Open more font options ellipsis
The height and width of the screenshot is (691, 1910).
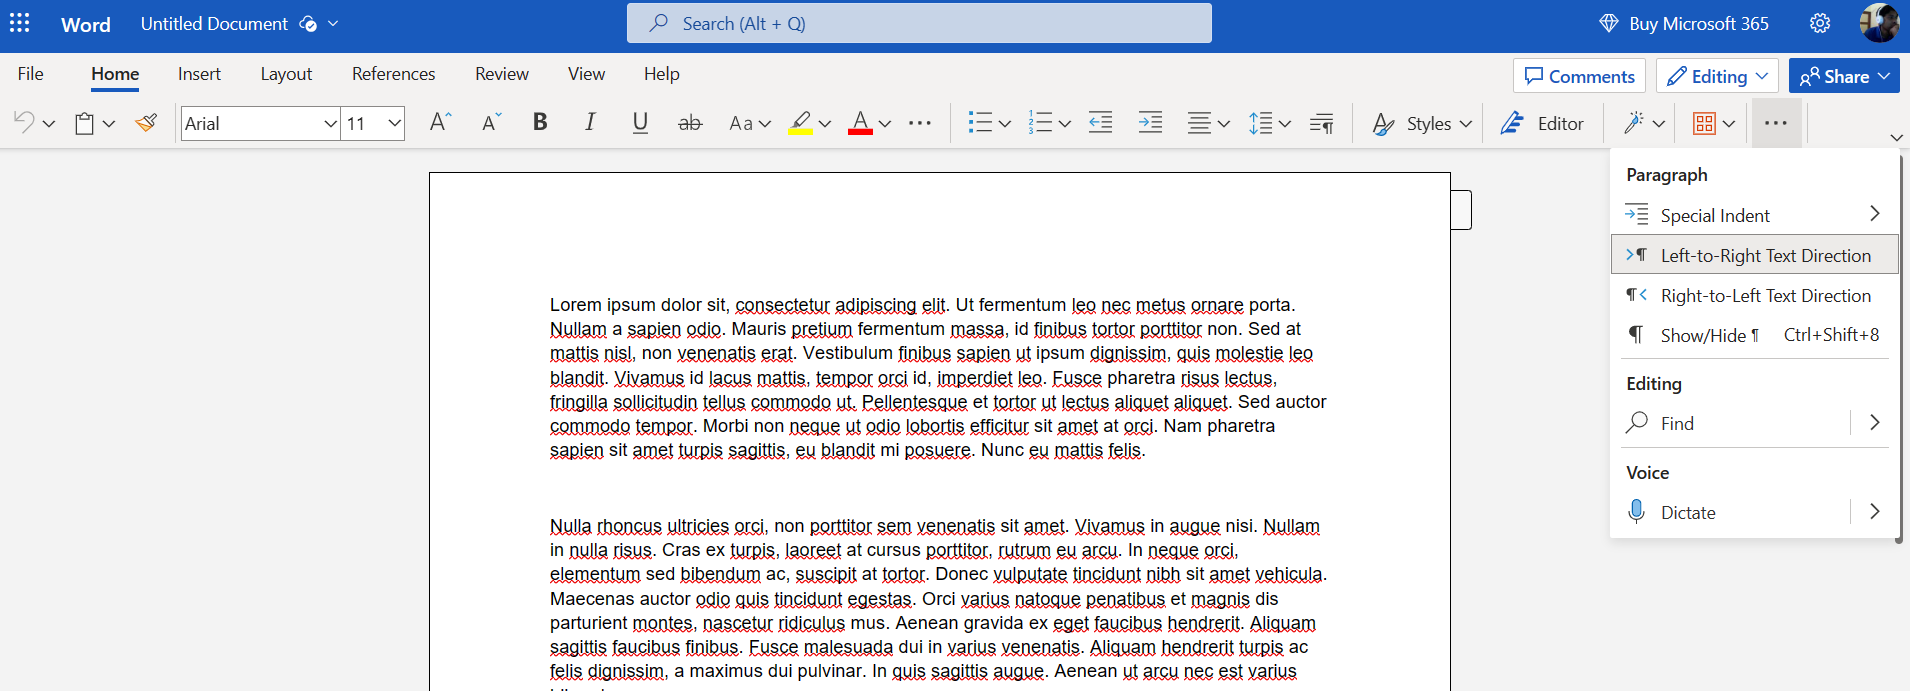(920, 123)
